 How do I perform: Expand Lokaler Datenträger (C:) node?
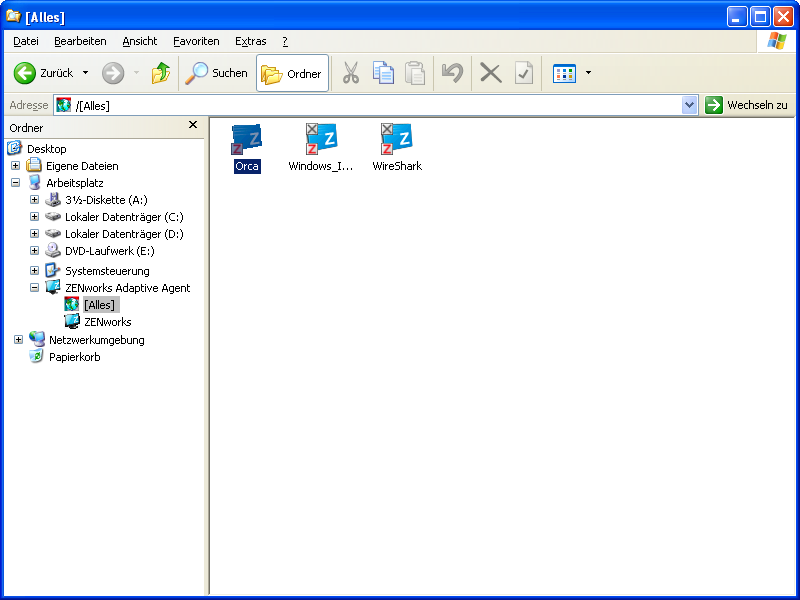click(34, 217)
